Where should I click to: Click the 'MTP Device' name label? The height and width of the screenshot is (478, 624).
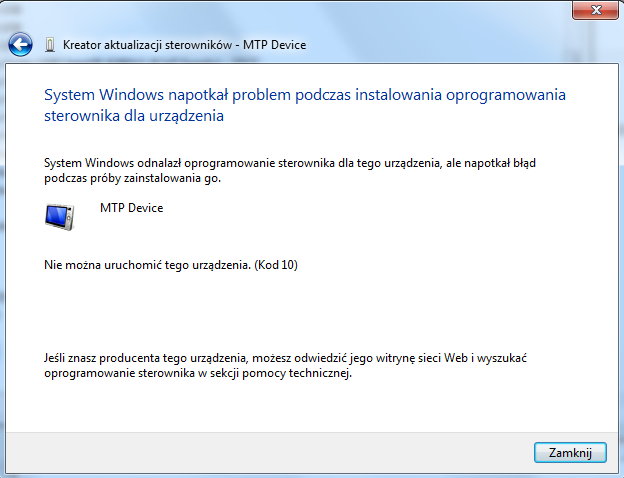[131, 208]
